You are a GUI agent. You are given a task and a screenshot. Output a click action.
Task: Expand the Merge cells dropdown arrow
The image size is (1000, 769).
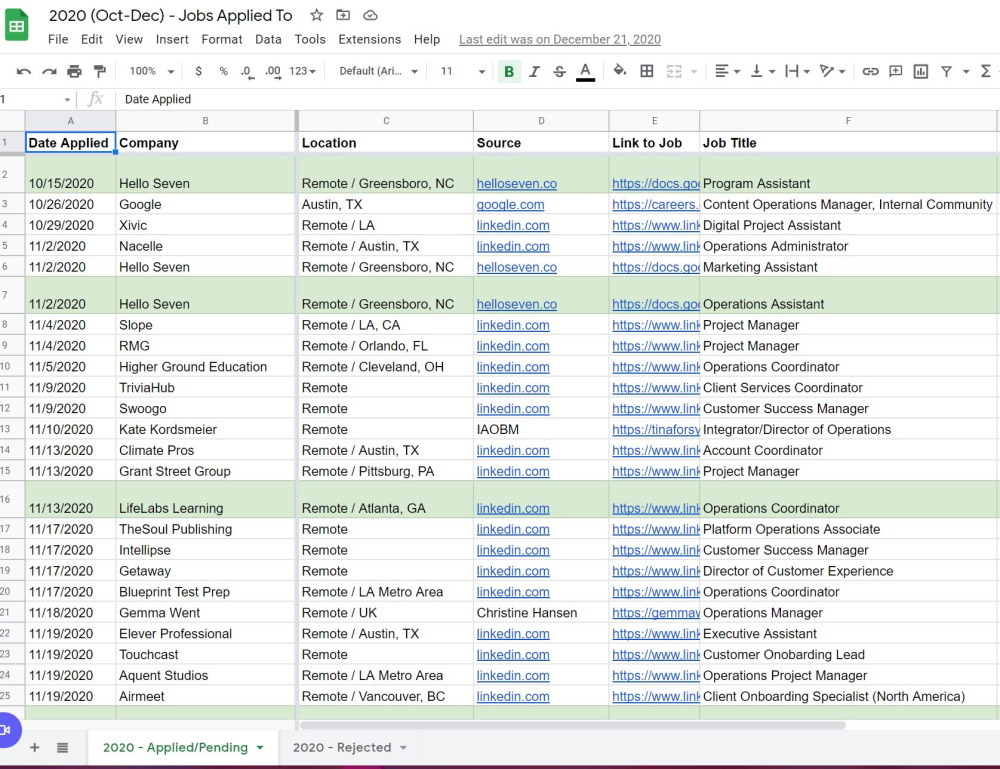pyautogui.click(x=694, y=71)
